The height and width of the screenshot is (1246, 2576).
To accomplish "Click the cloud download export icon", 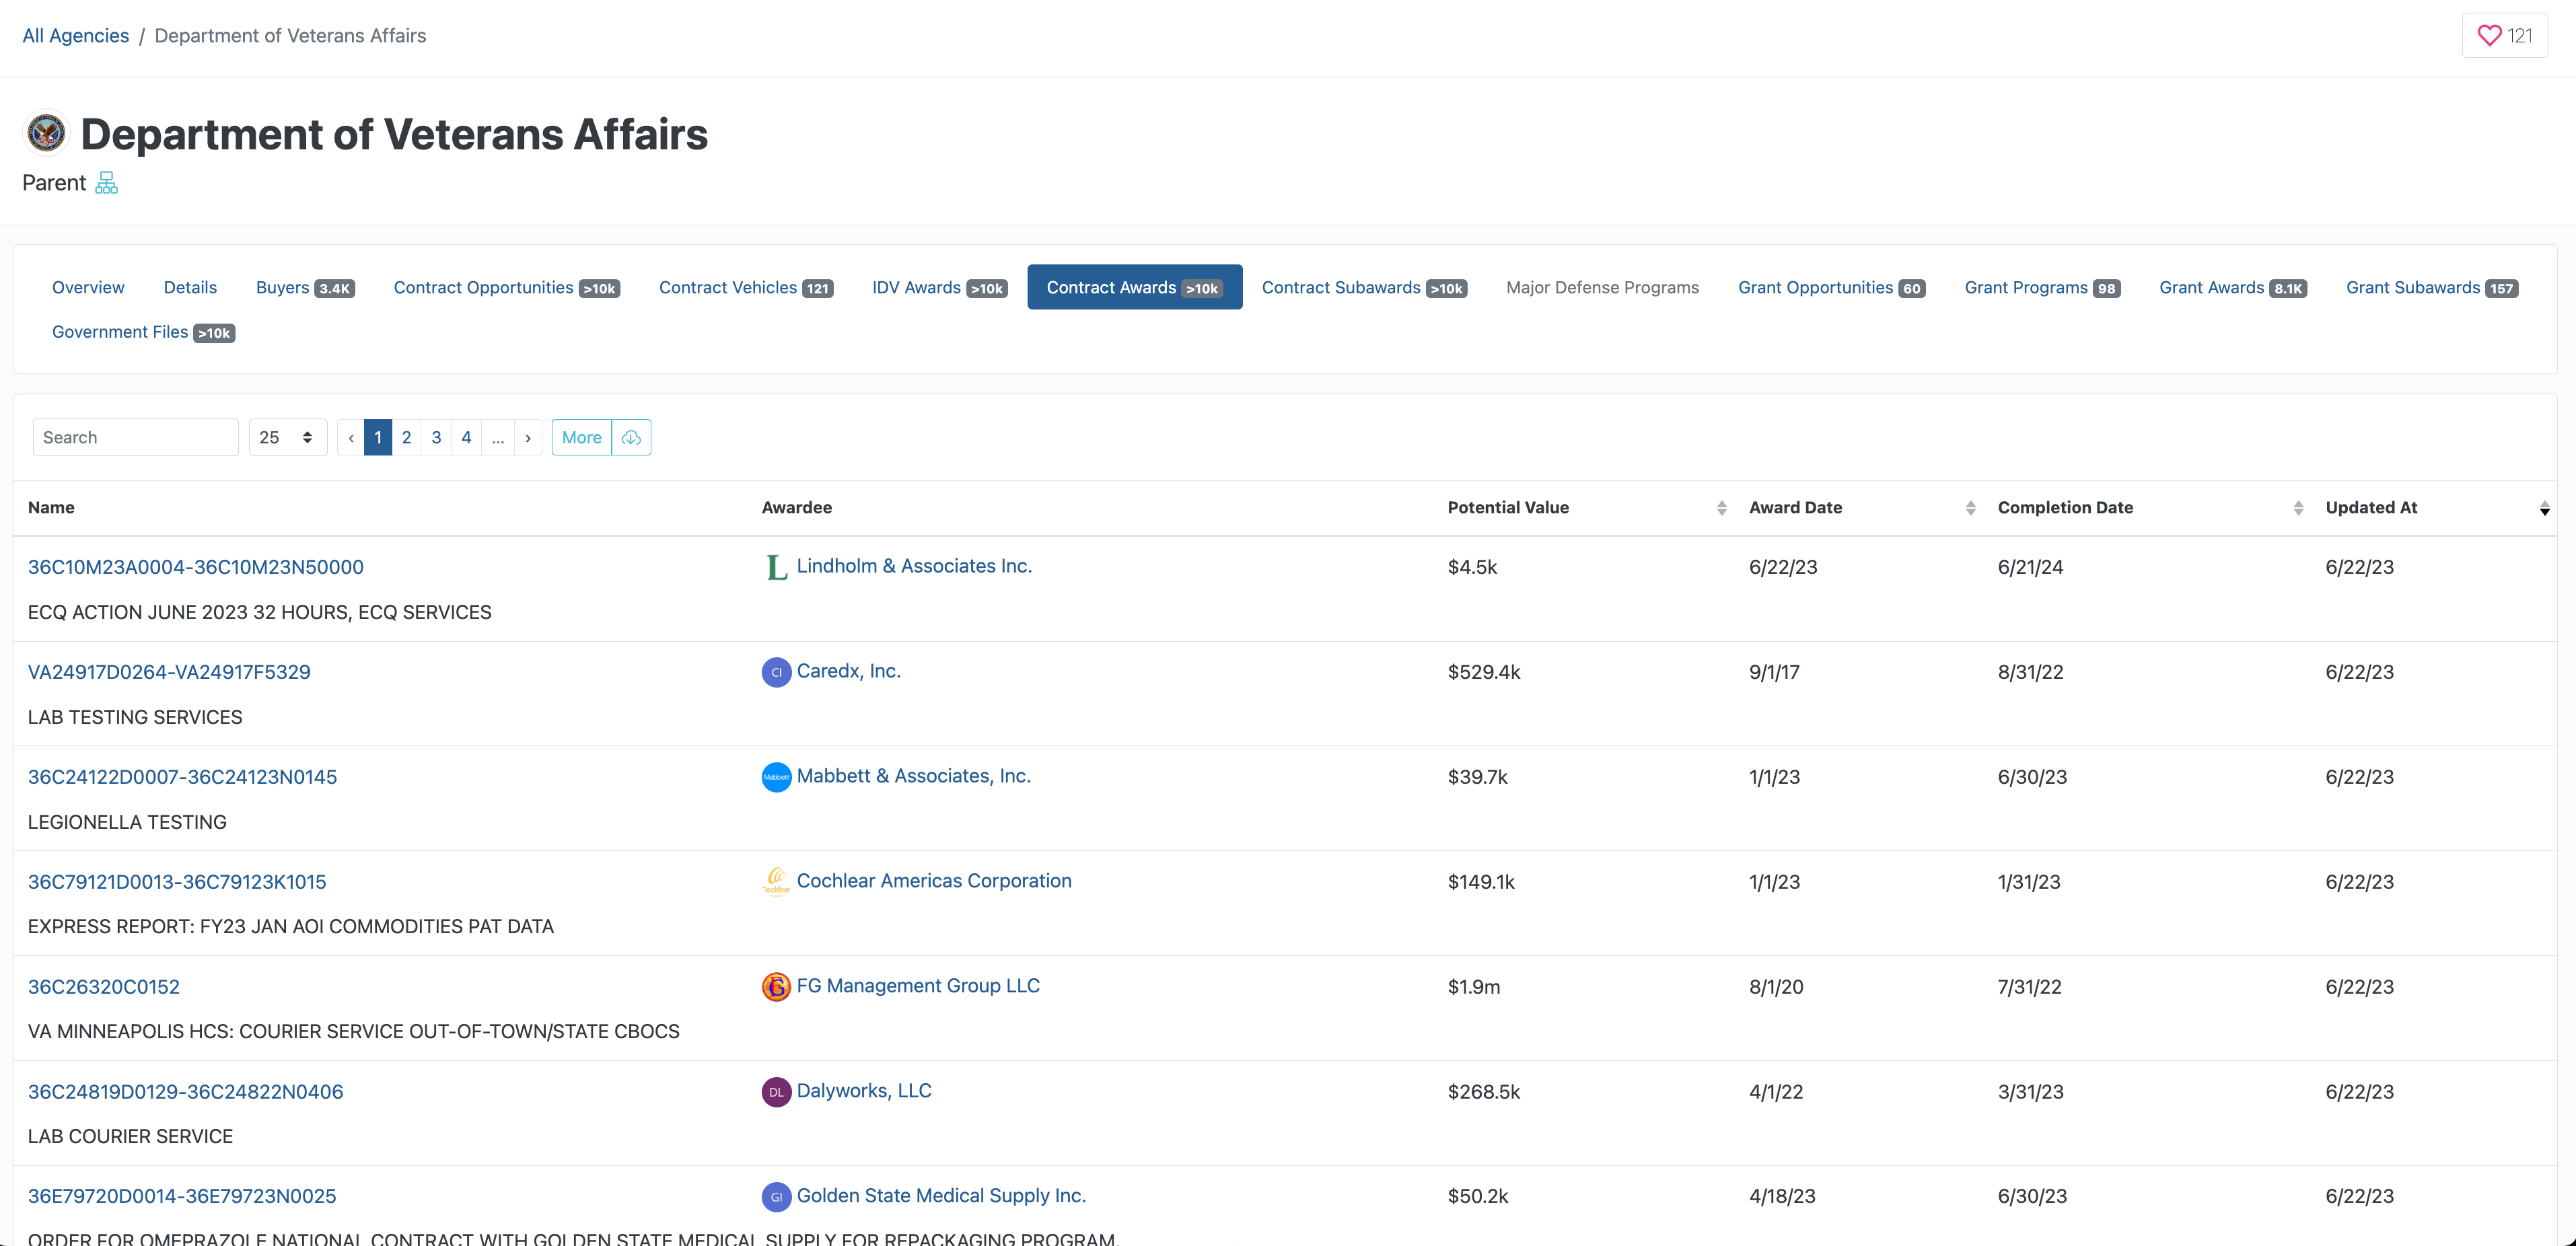I will point(631,438).
